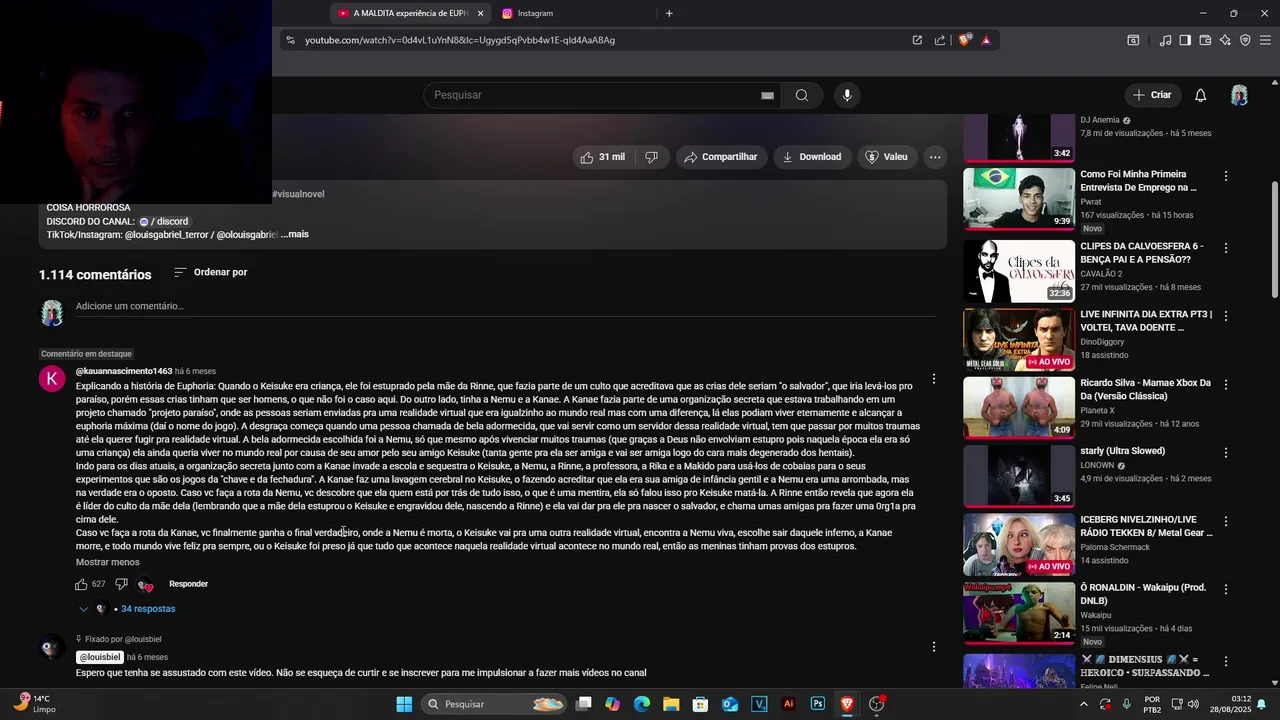Click the Valeu thanks button
This screenshot has height=720, width=1280.
click(x=886, y=157)
